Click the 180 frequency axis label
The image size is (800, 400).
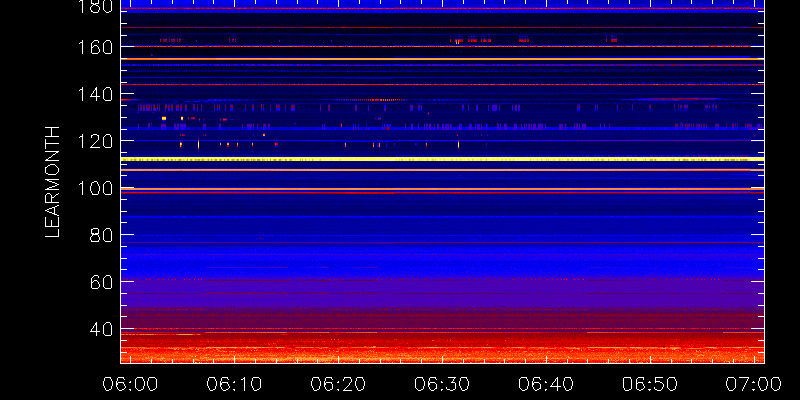point(95,7)
